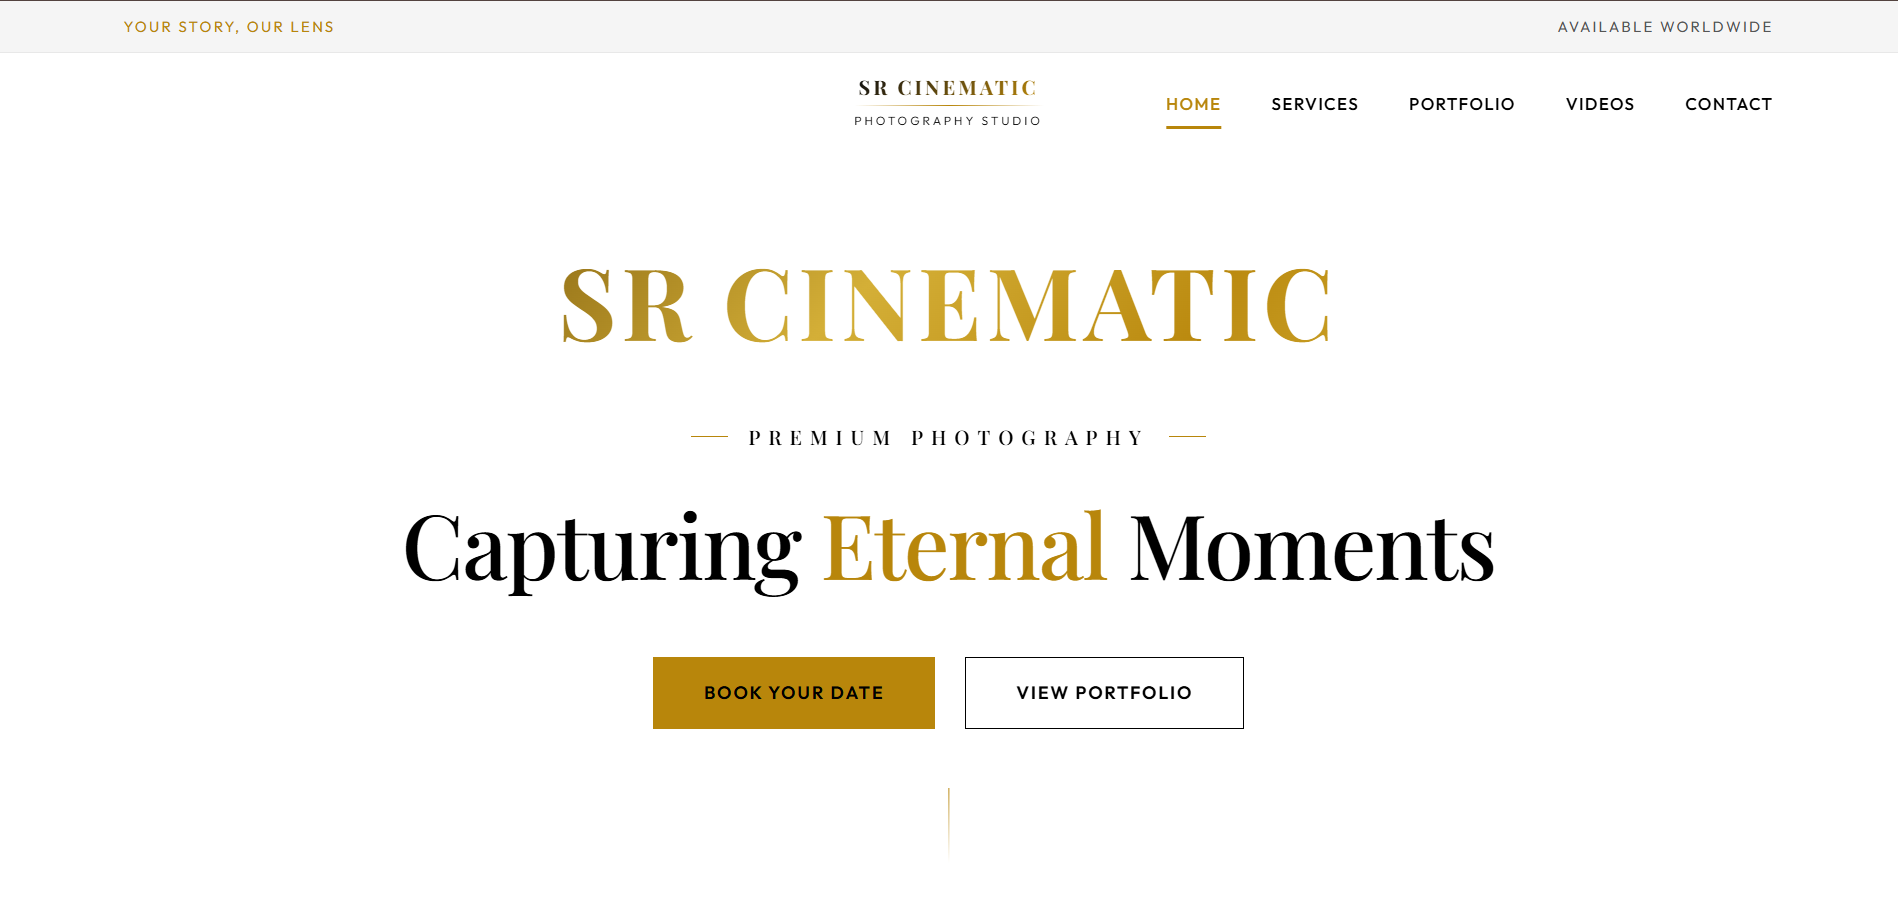Click the gold word Eternal in the heading
This screenshot has width=1898, height=910.
968,546
